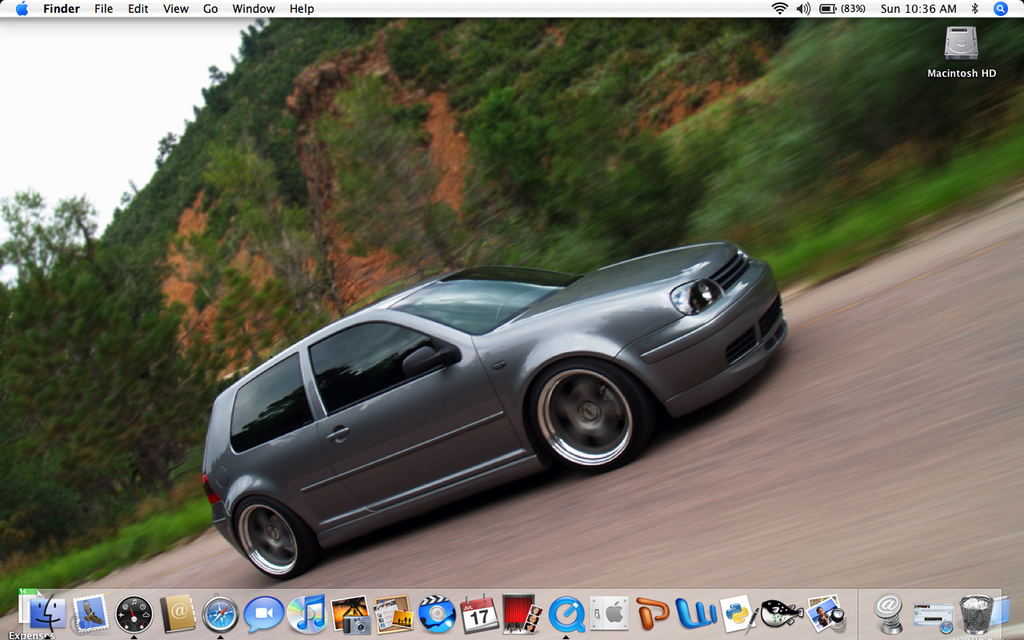Launch iTunes from the dock

point(306,613)
